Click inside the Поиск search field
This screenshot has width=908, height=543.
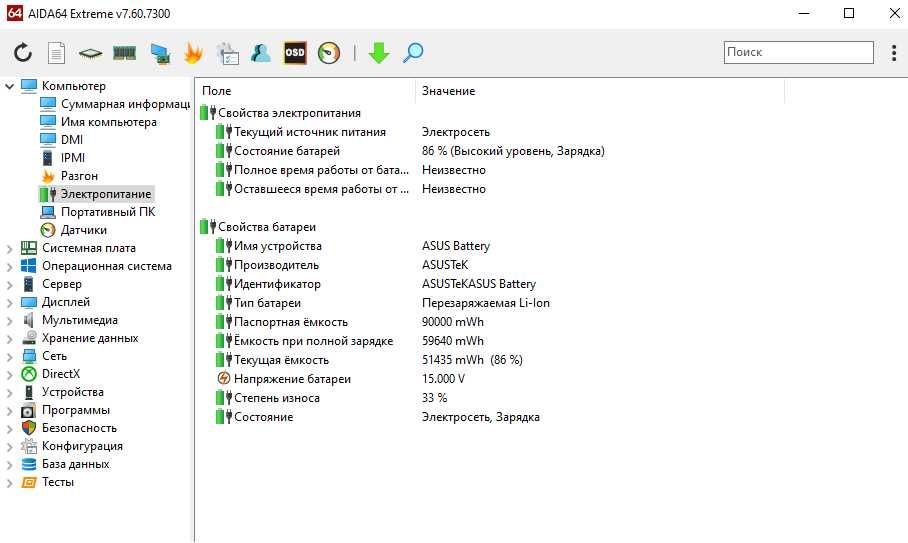coord(799,52)
